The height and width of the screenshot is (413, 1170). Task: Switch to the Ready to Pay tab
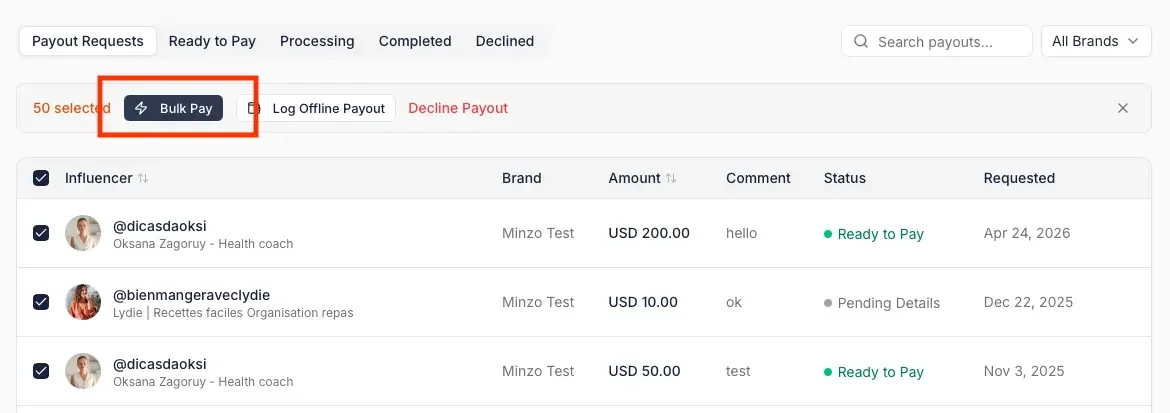212,41
